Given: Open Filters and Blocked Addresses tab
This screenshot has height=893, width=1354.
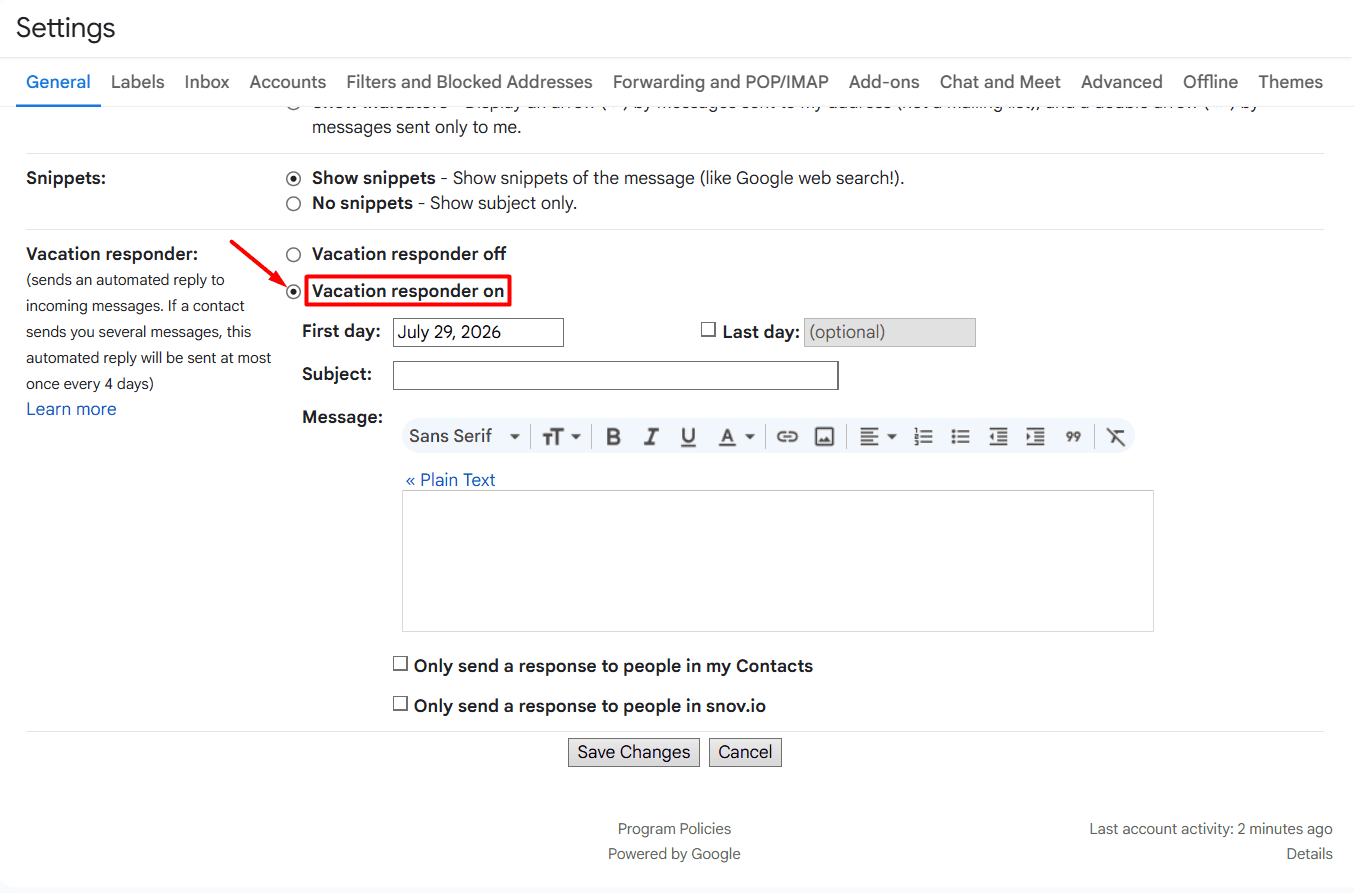Looking at the screenshot, I should [469, 82].
